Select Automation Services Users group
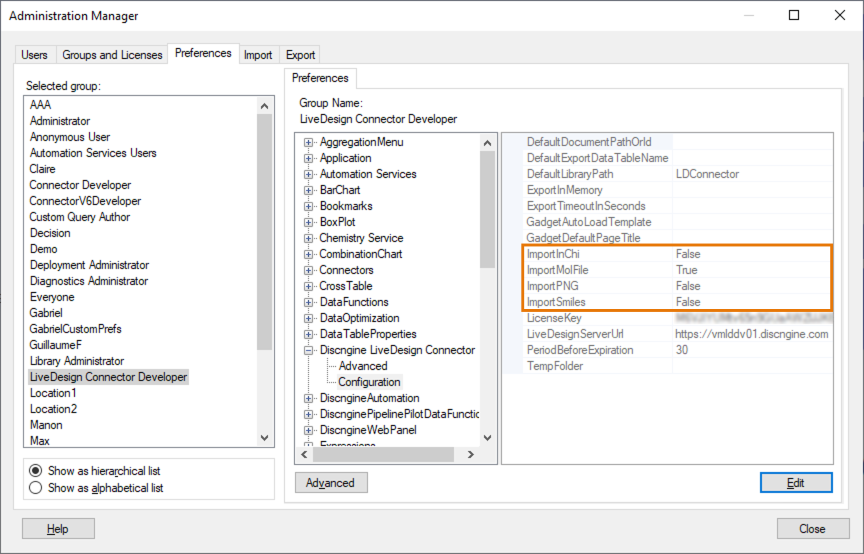The image size is (864, 554). pyautogui.click(x=93, y=153)
